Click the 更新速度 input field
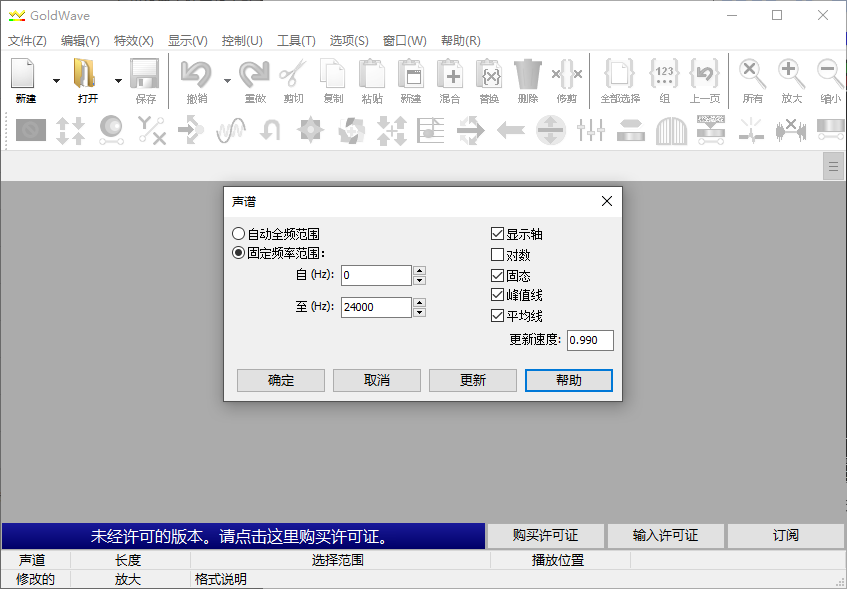This screenshot has height=589, width=847. [x=589, y=340]
